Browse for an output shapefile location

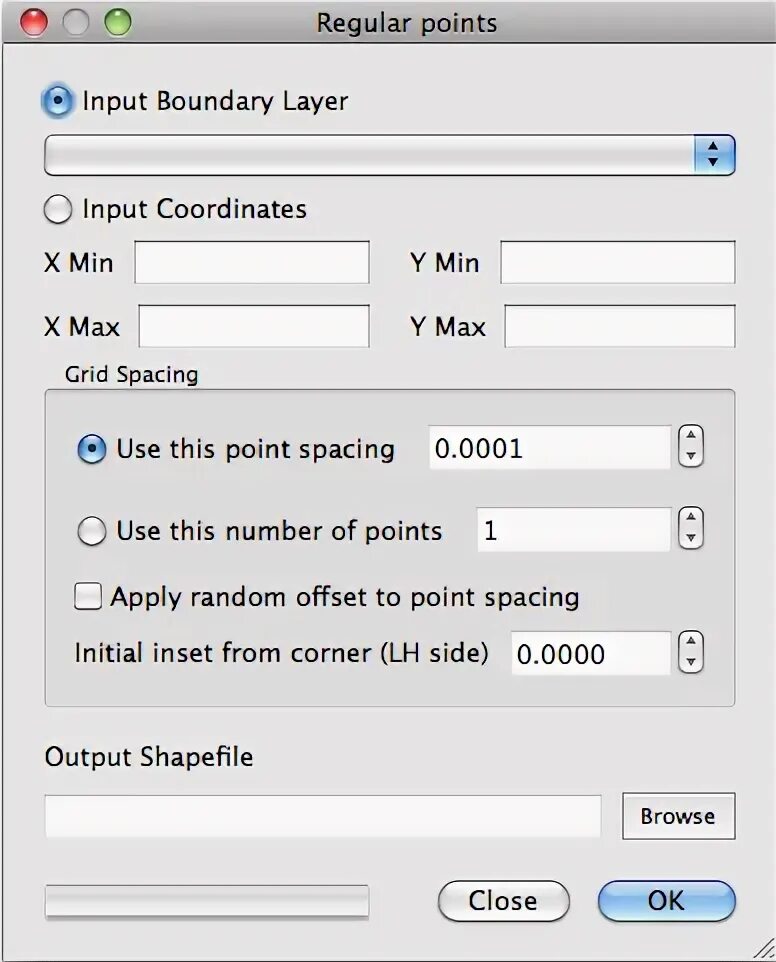(x=678, y=816)
